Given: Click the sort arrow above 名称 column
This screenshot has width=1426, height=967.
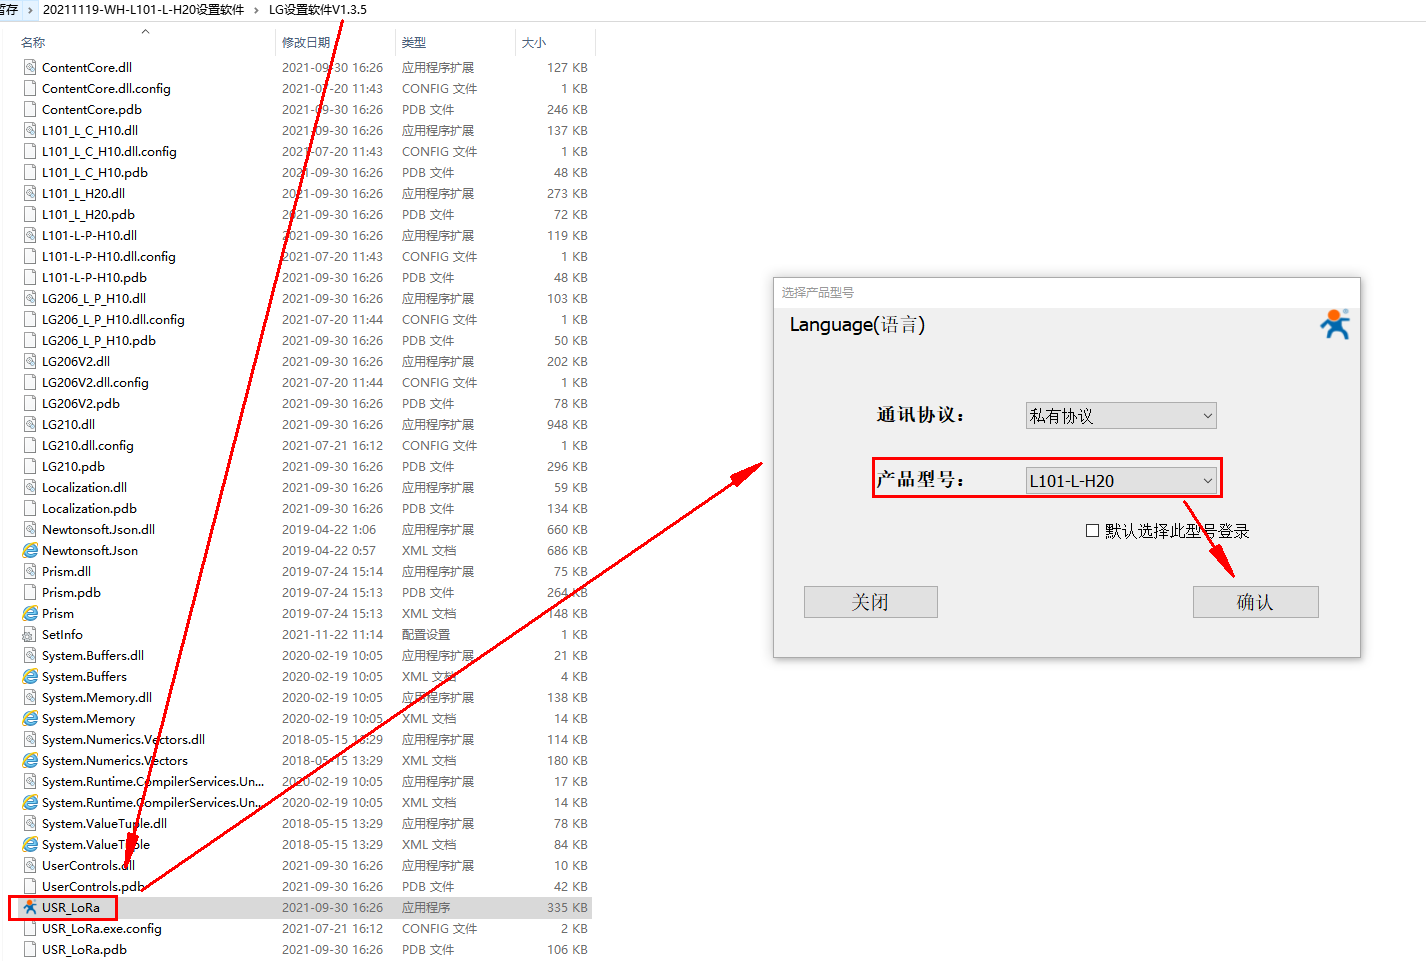Looking at the screenshot, I should click(x=146, y=32).
